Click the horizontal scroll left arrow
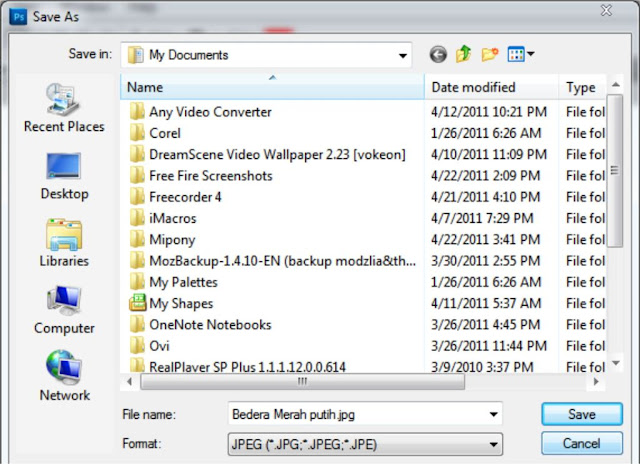The image size is (640, 464). (x=129, y=382)
